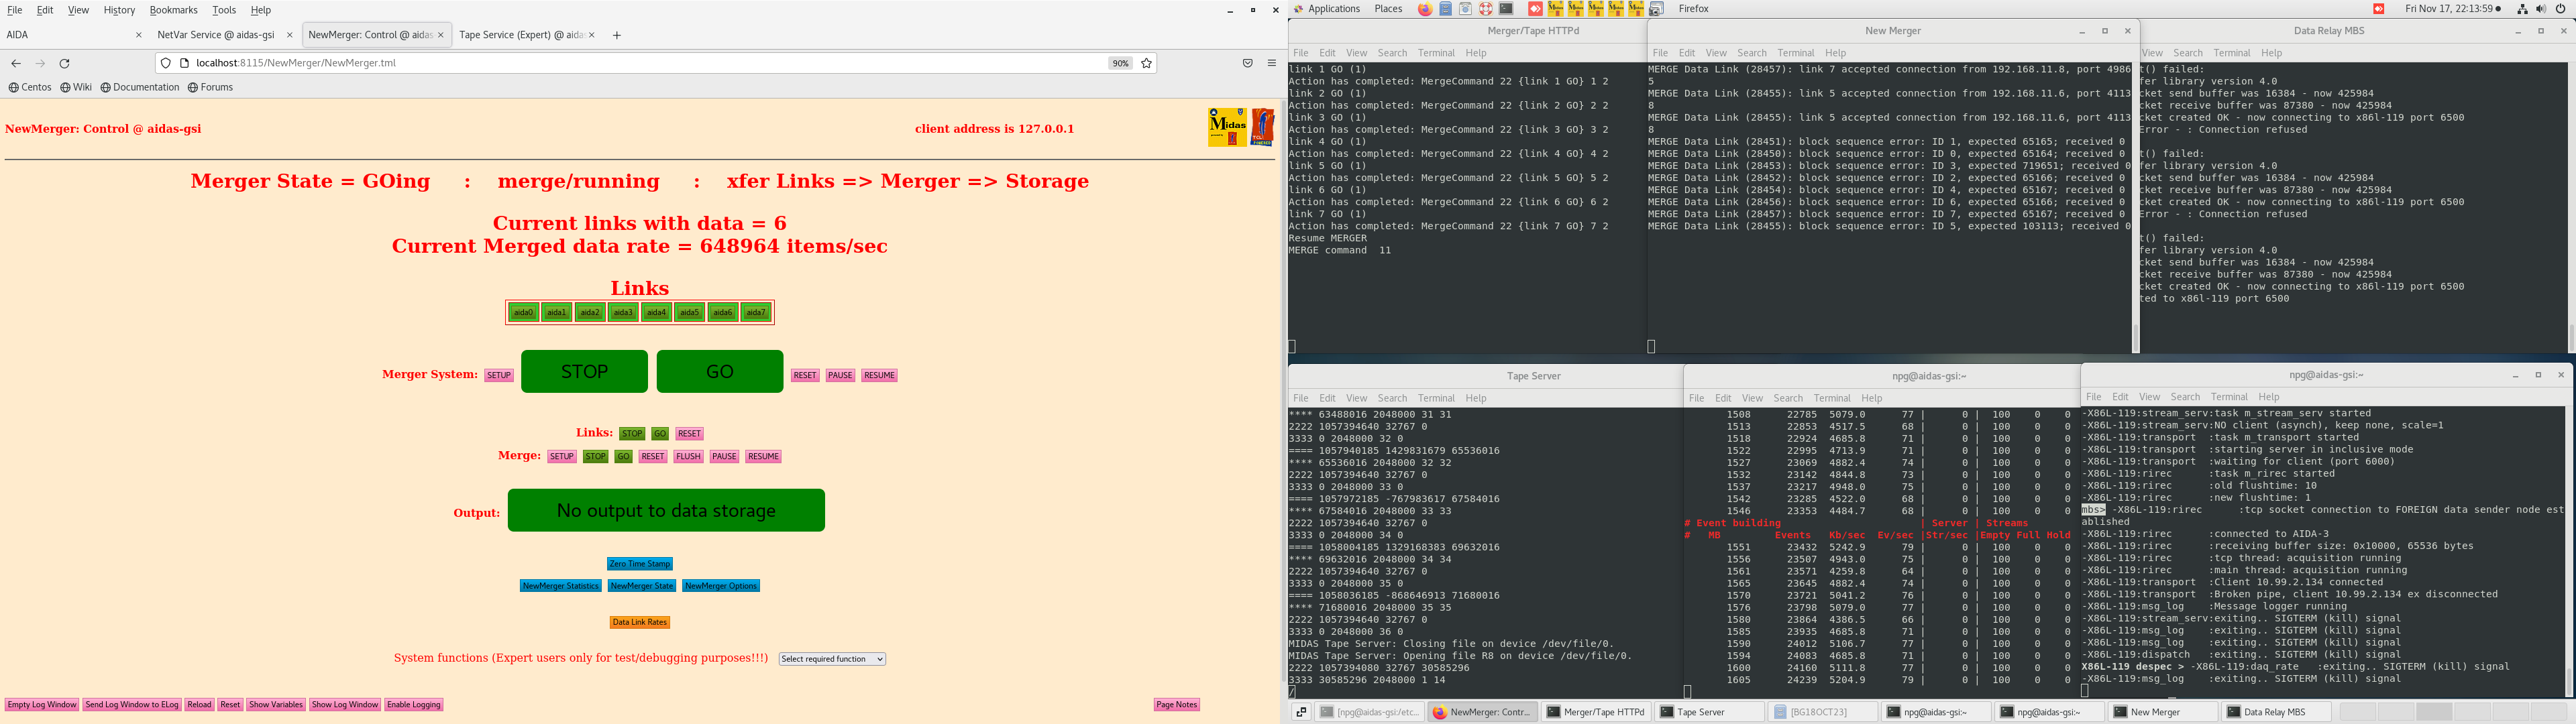
Task: Click the Data Link Rates button
Action: 639,622
